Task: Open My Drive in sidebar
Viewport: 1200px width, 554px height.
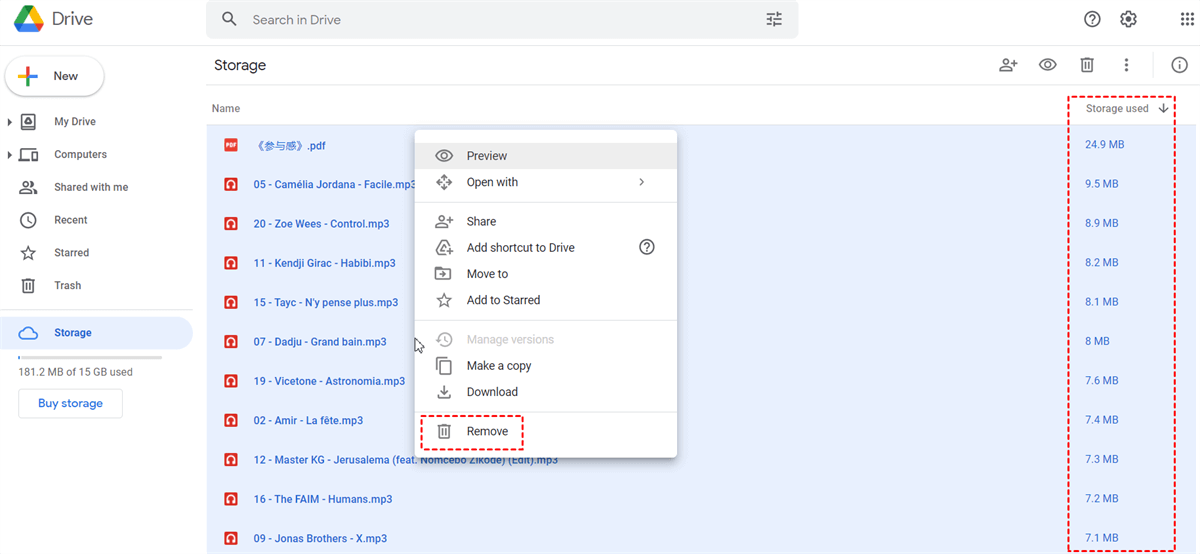Action: coord(75,122)
